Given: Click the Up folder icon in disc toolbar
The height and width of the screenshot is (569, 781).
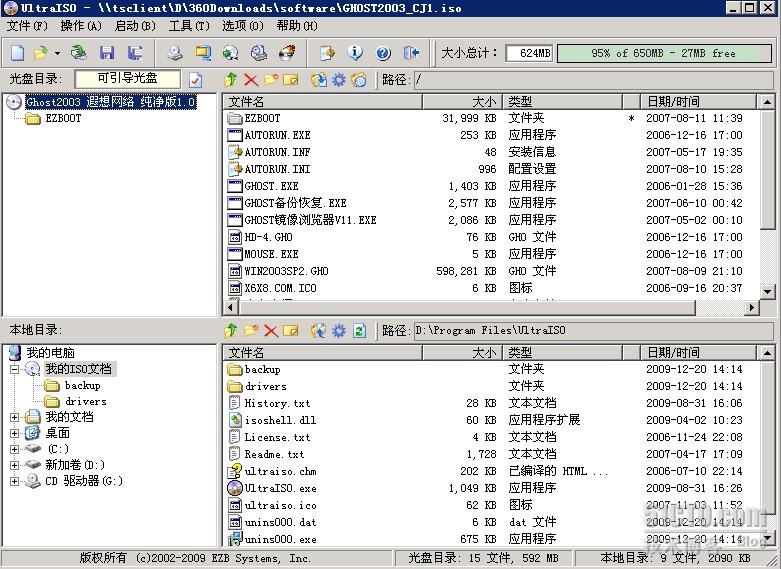Looking at the screenshot, I should tap(231, 80).
